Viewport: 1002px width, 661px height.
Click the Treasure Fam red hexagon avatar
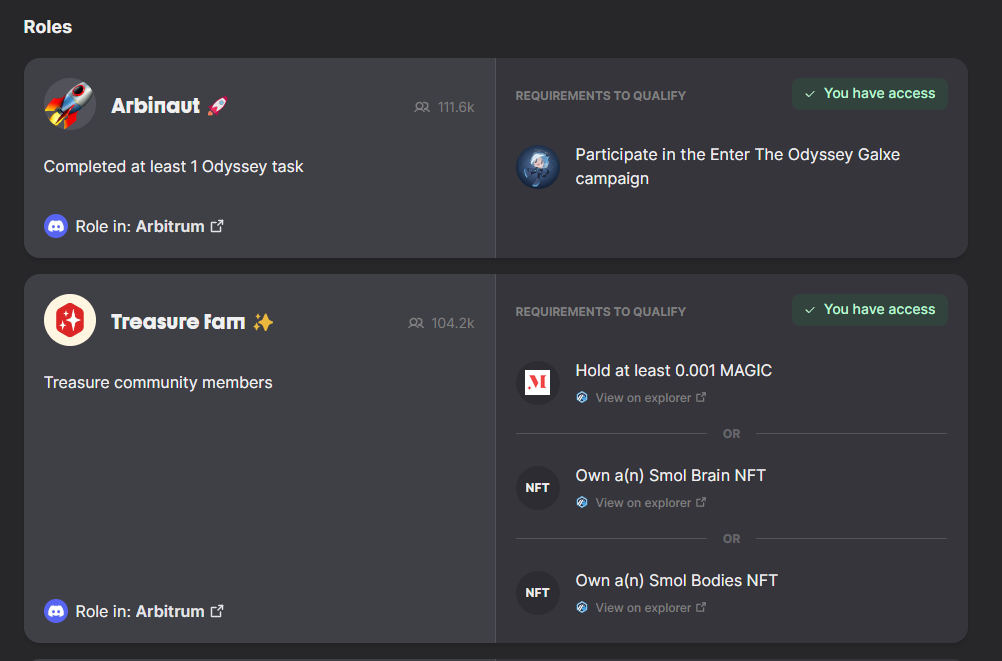70,320
